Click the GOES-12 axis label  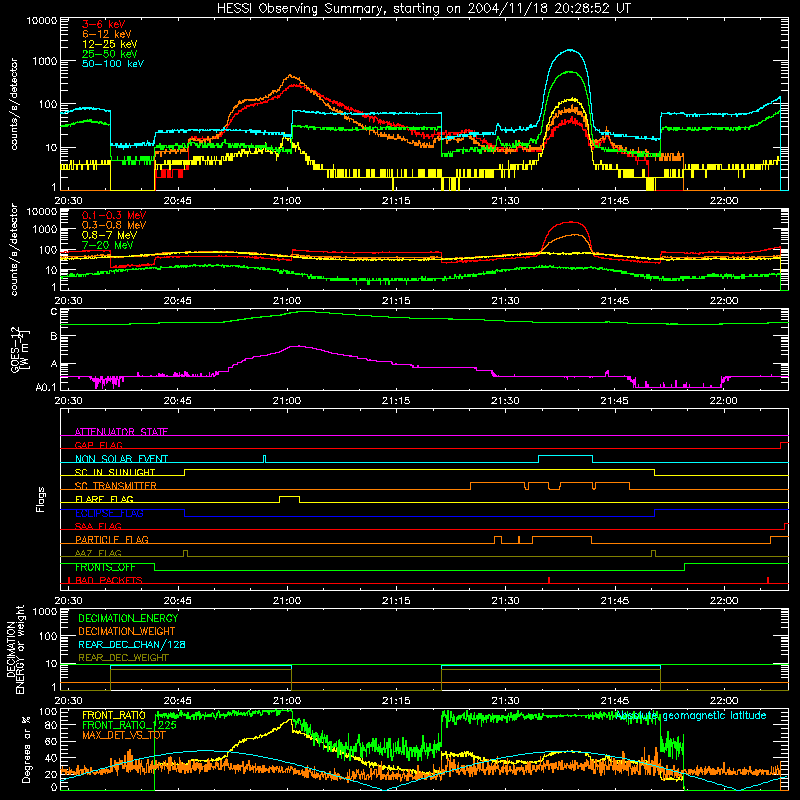tap(20, 349)
